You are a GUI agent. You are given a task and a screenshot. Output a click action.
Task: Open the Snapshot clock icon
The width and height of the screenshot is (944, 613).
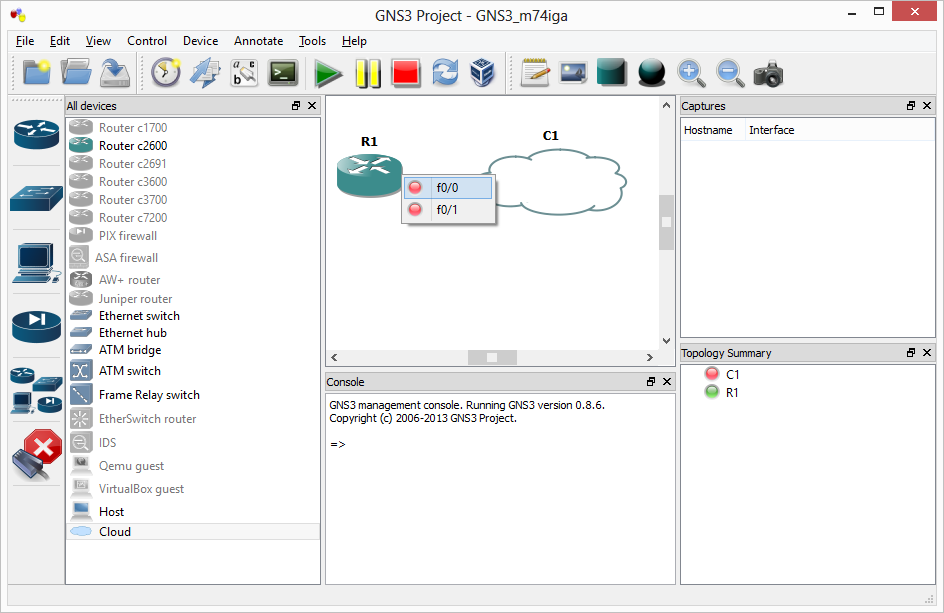pos(166,73)
